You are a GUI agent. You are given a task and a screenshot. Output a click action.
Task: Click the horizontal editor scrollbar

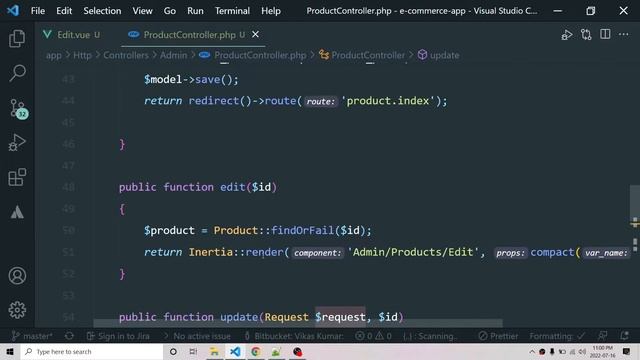pyautogui.click(x=298, y=324)
